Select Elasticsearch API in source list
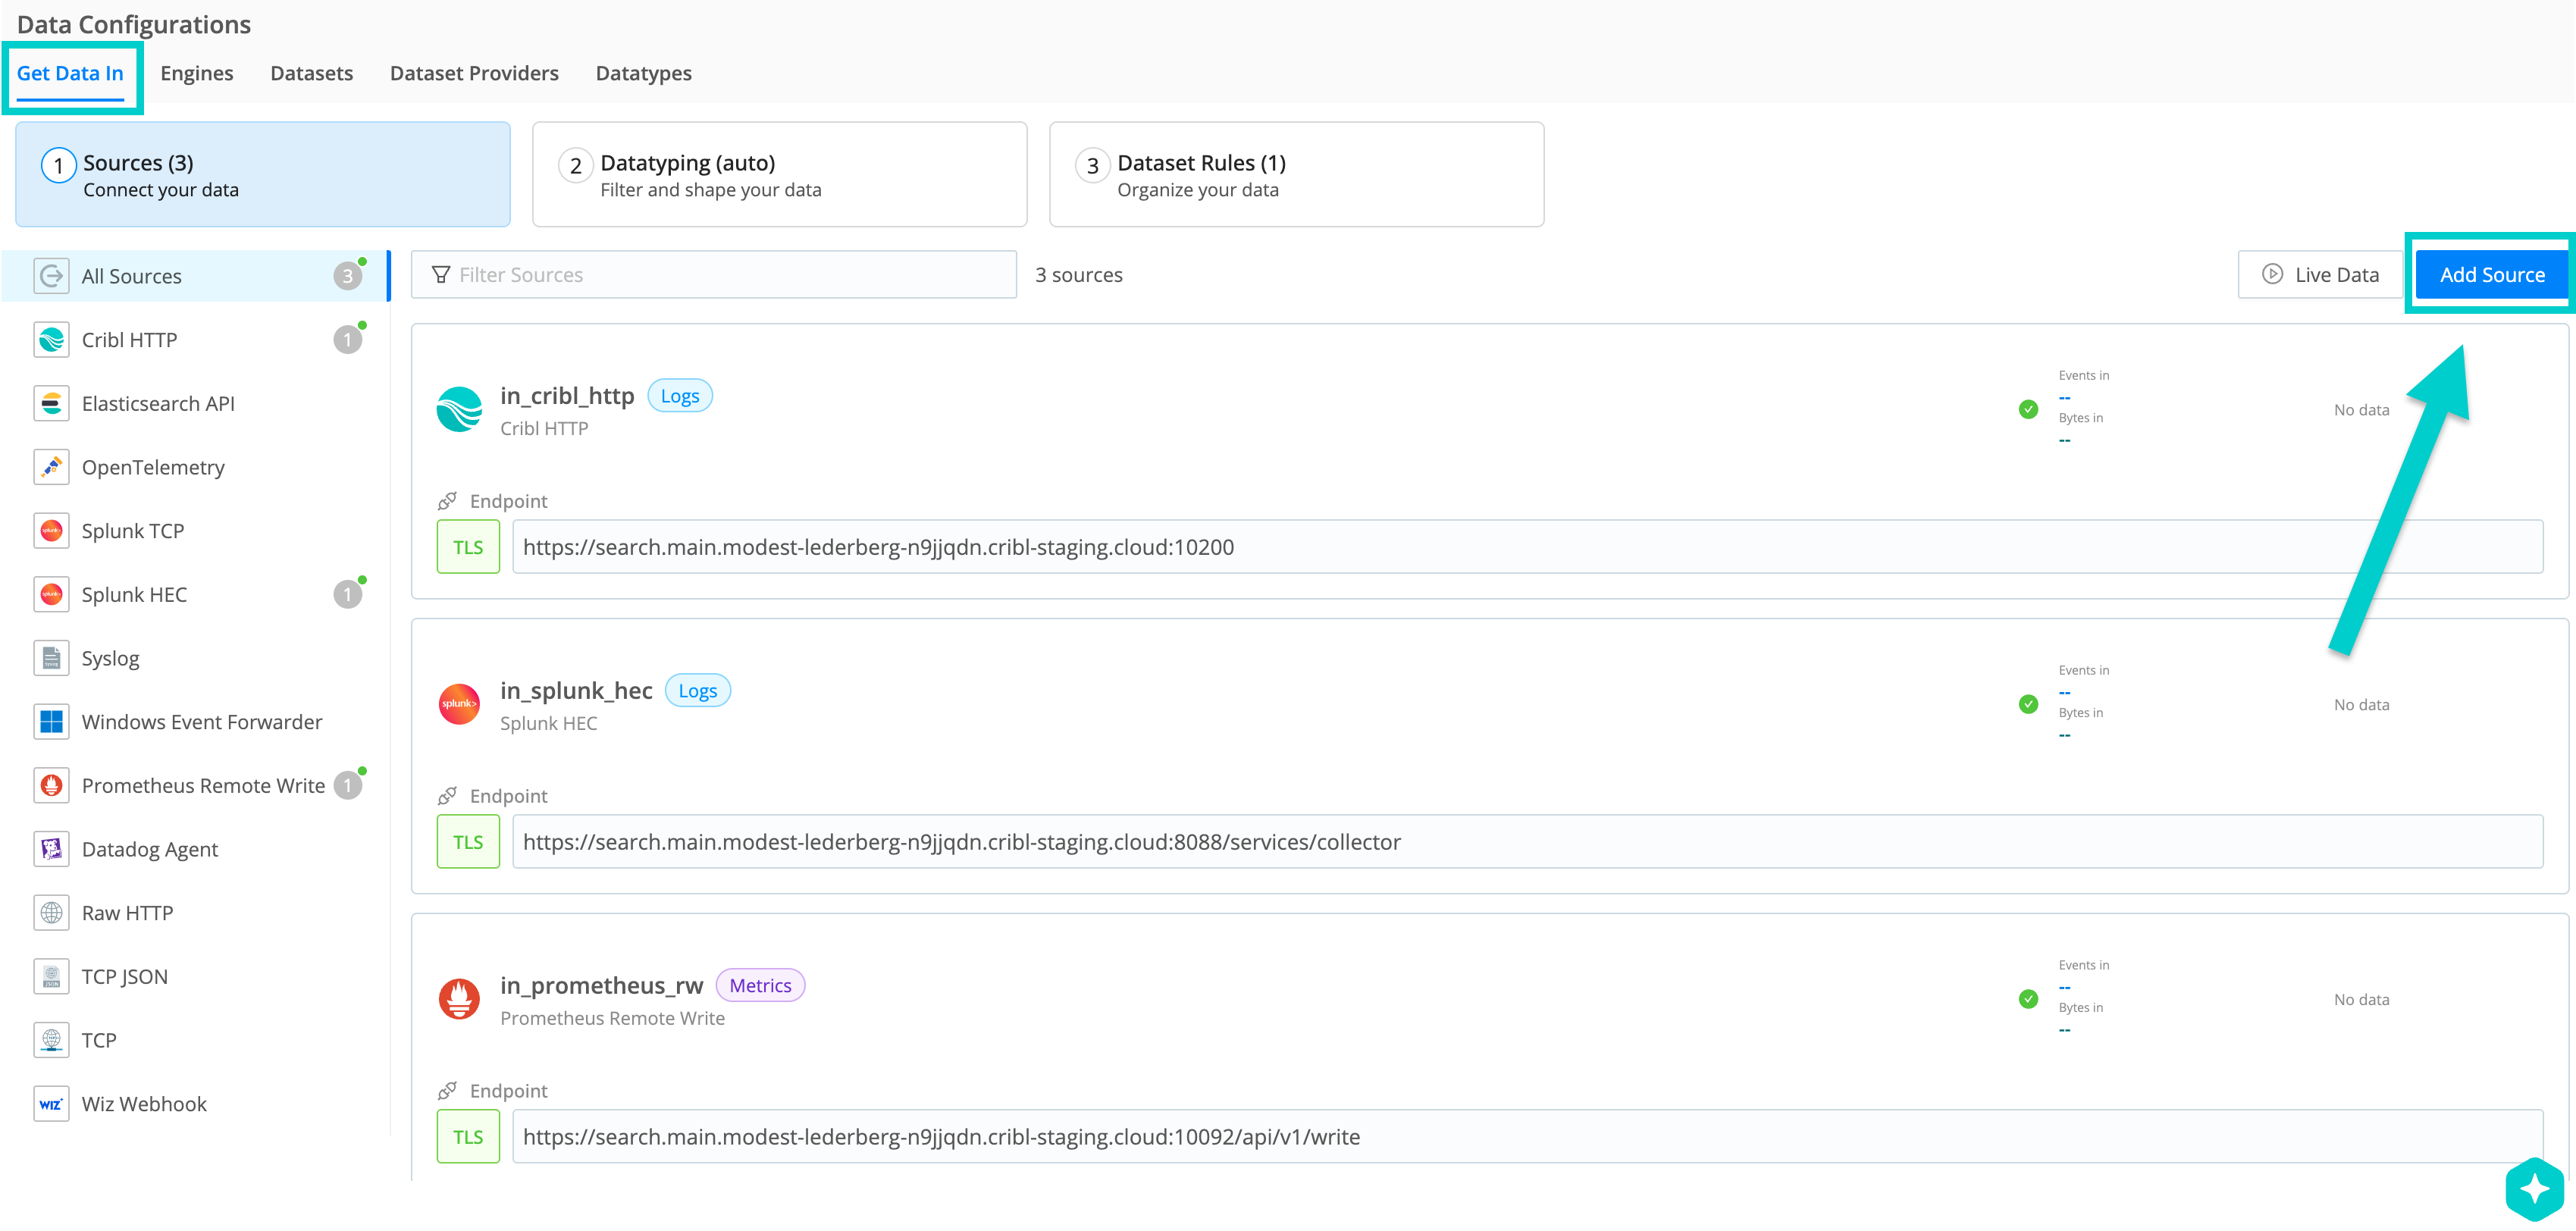 [195, 404]
